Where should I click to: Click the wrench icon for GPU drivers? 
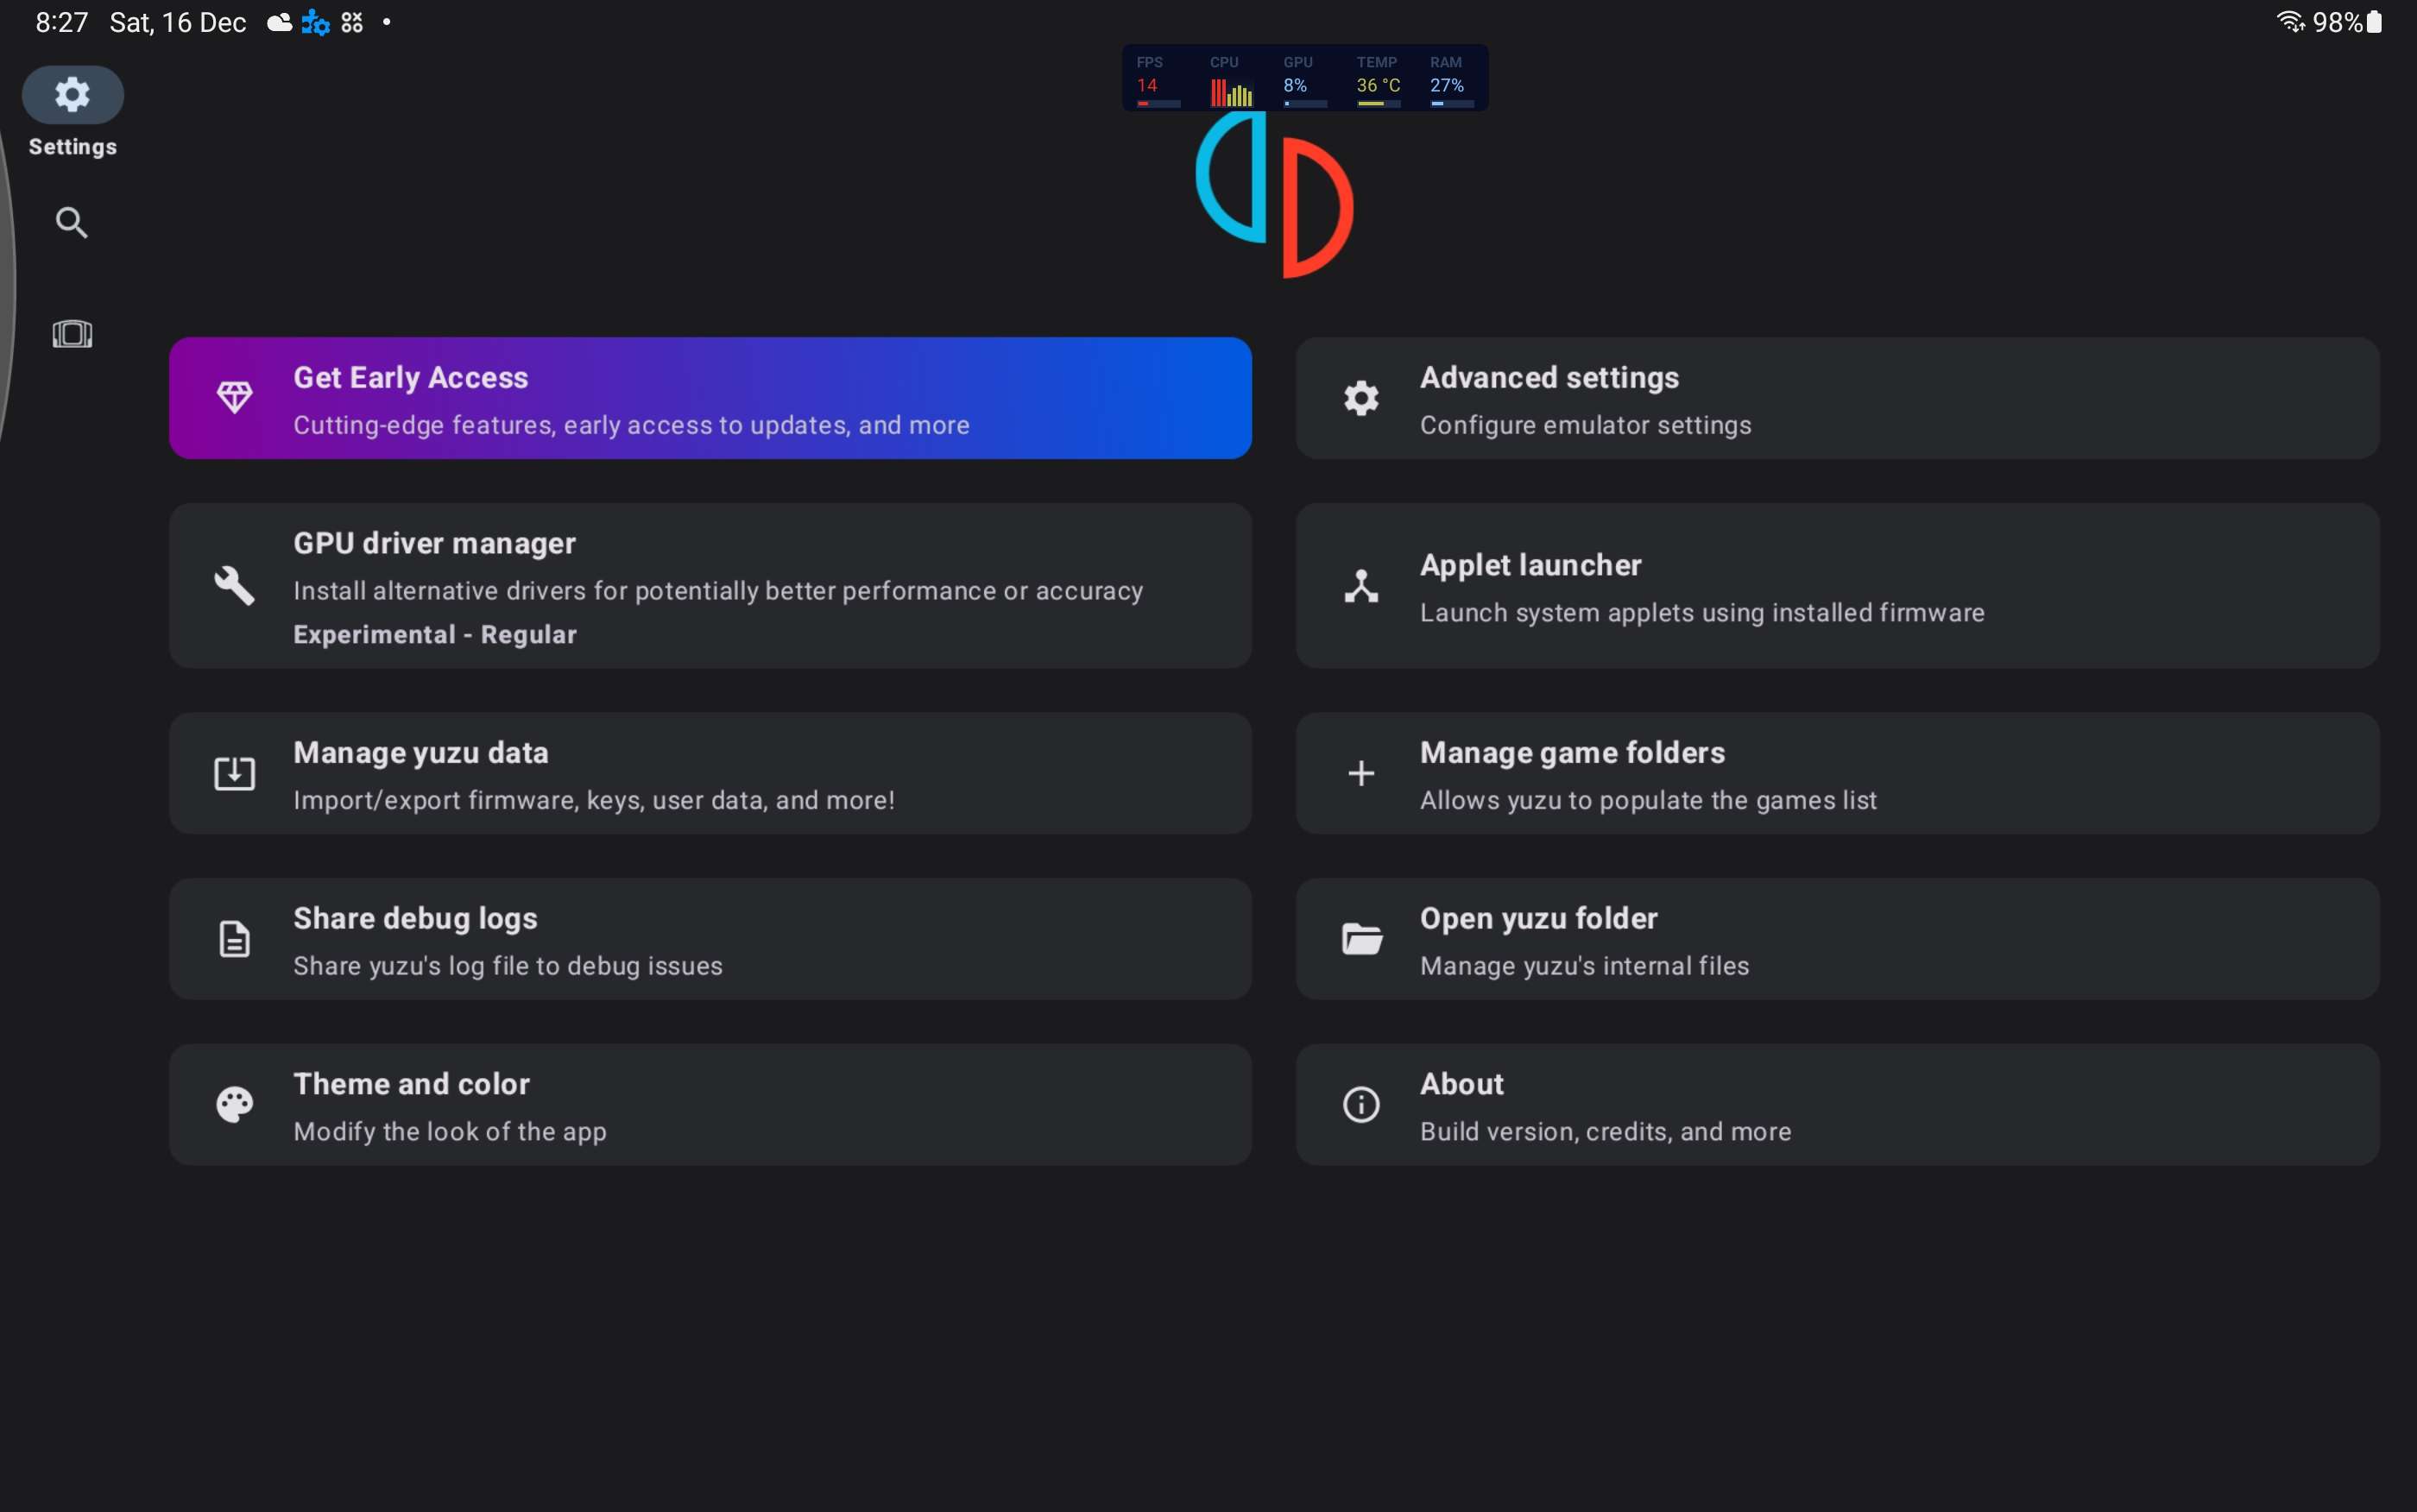[235, 586]
